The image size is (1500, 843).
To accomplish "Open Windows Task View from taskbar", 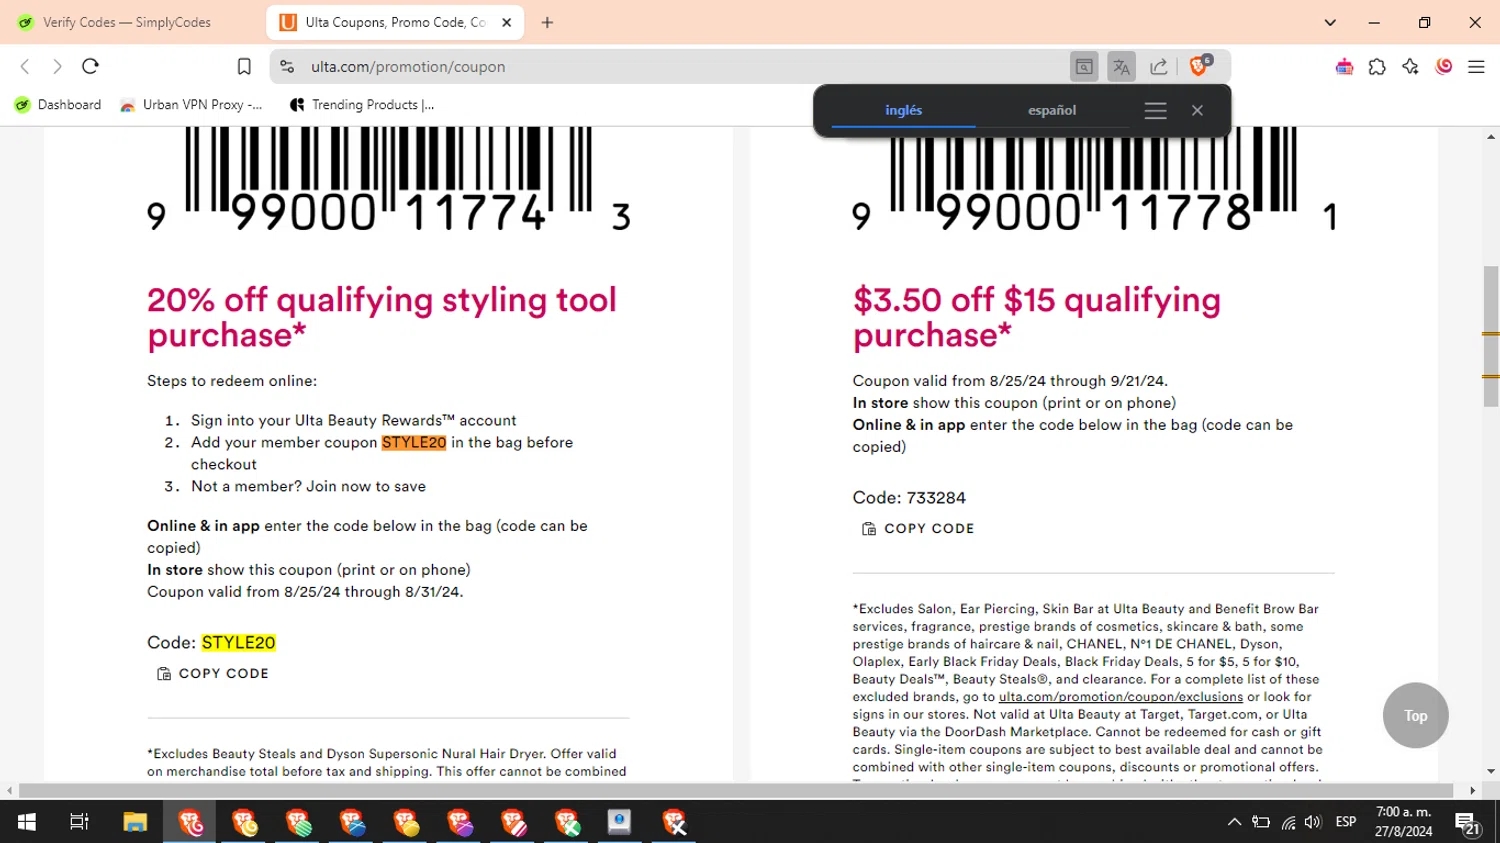I will (x=79, y=822).
